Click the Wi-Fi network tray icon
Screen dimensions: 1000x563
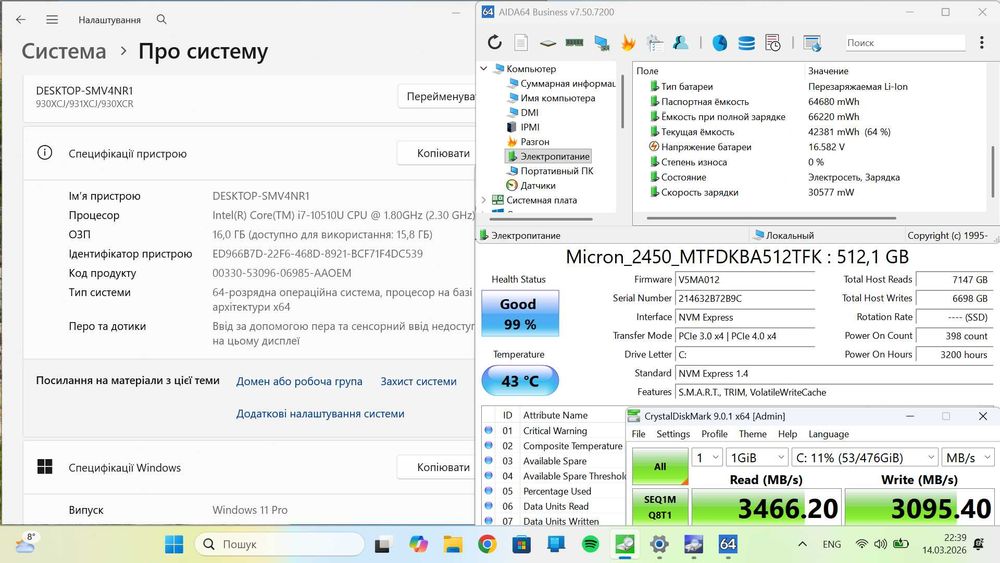[862, 544]
